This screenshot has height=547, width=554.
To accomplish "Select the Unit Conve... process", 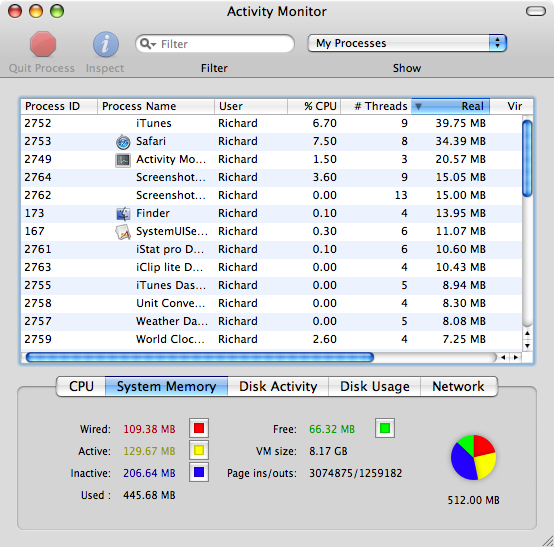I will (171, 304).
